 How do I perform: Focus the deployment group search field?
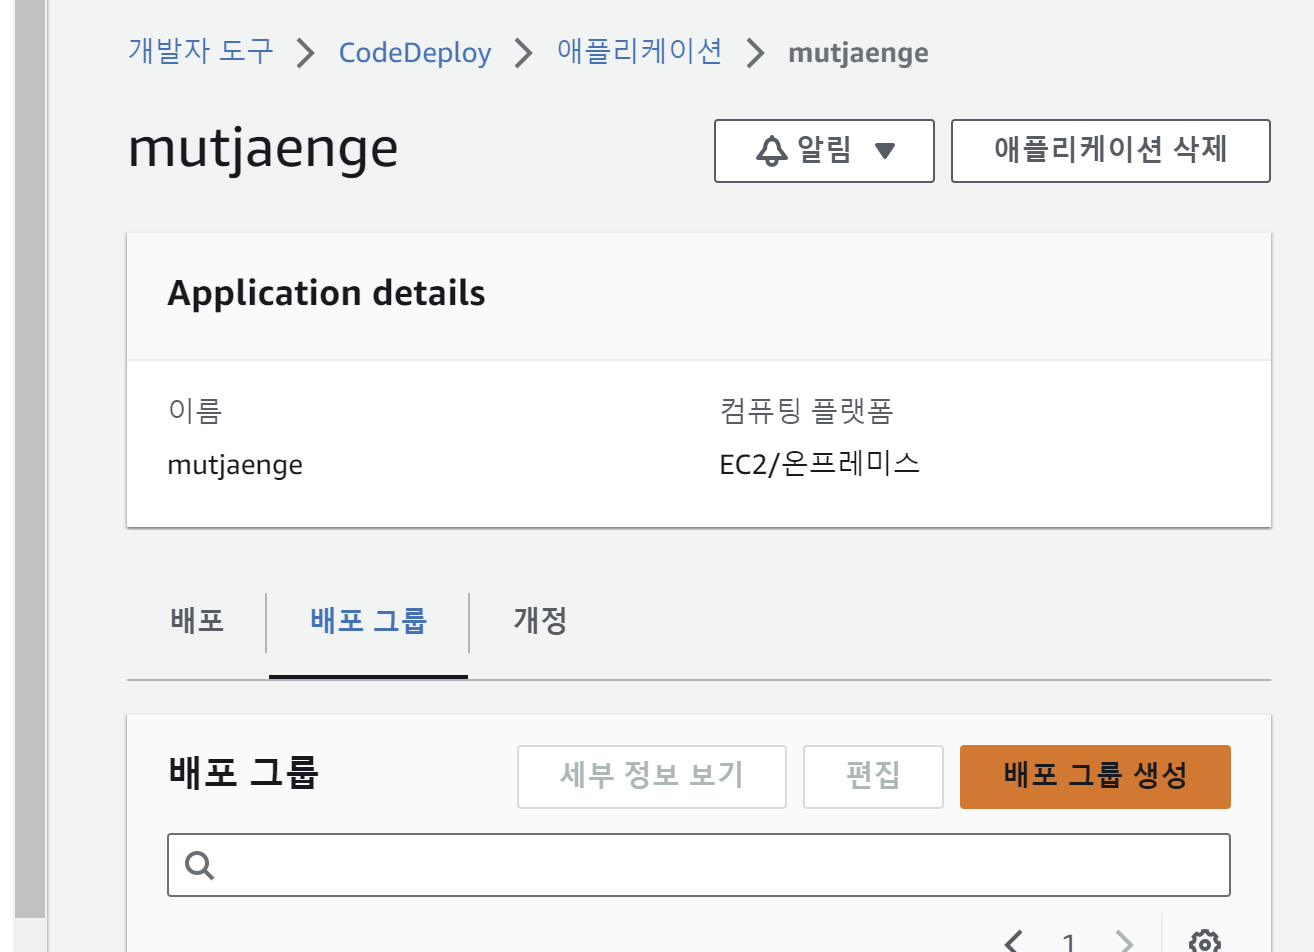pos(699,865)
